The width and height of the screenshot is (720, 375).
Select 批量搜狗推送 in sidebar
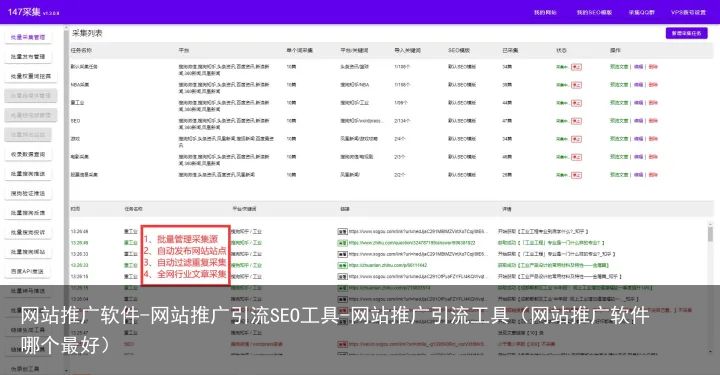click(x=28, y=174)
